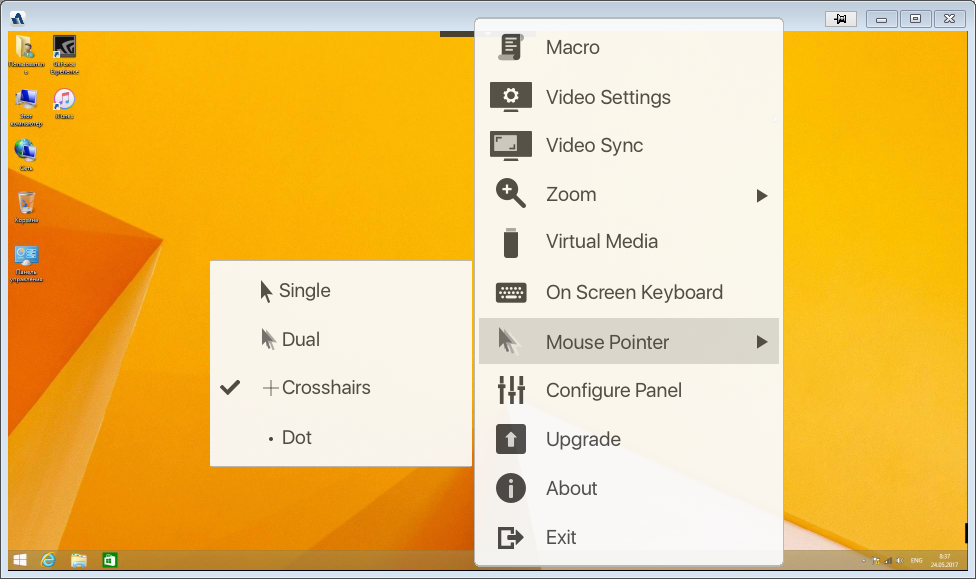Select the user folder desktop icon

[x=26, y=55]
